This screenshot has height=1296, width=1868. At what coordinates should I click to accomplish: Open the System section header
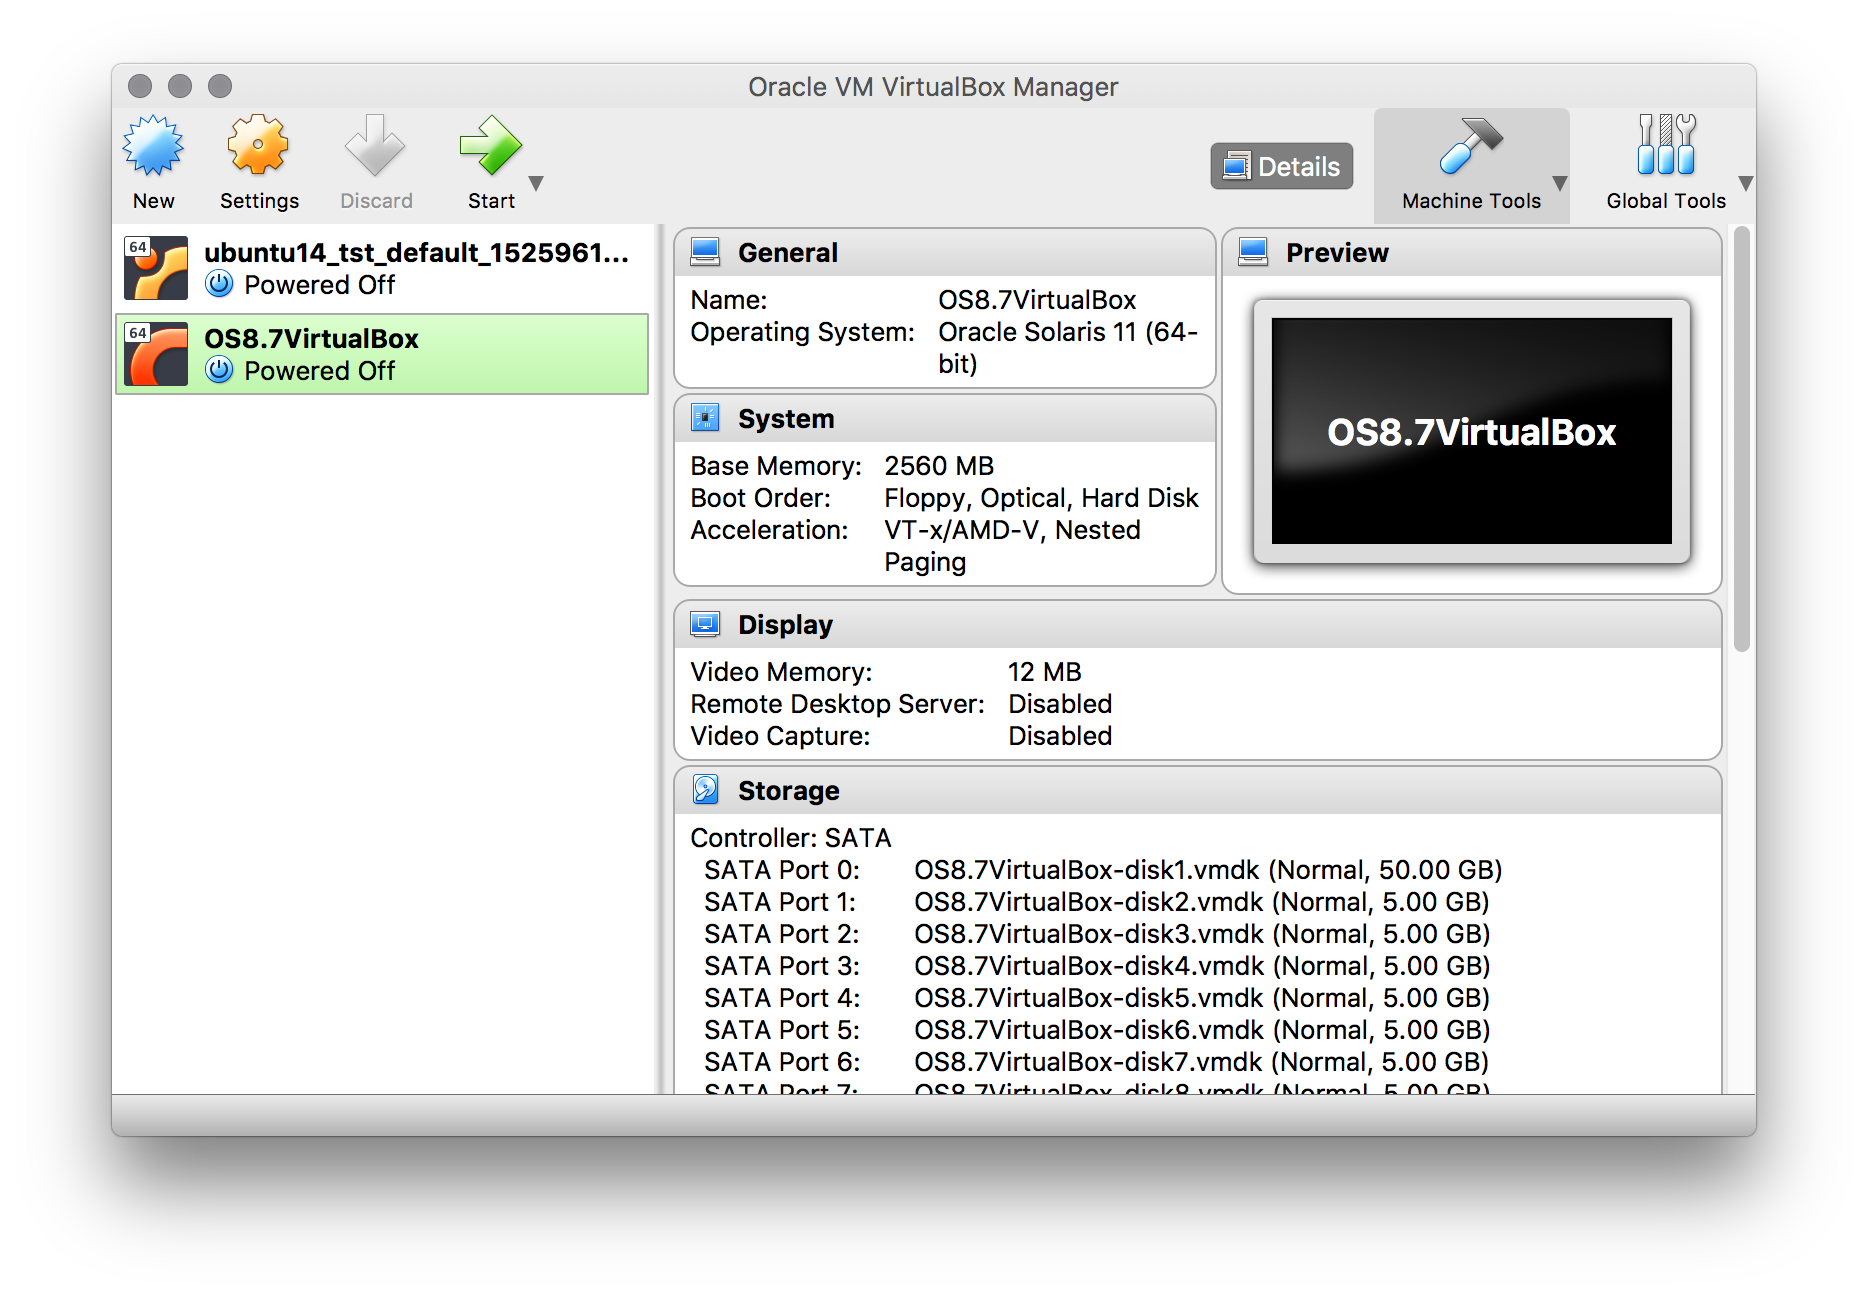[945, 419]
